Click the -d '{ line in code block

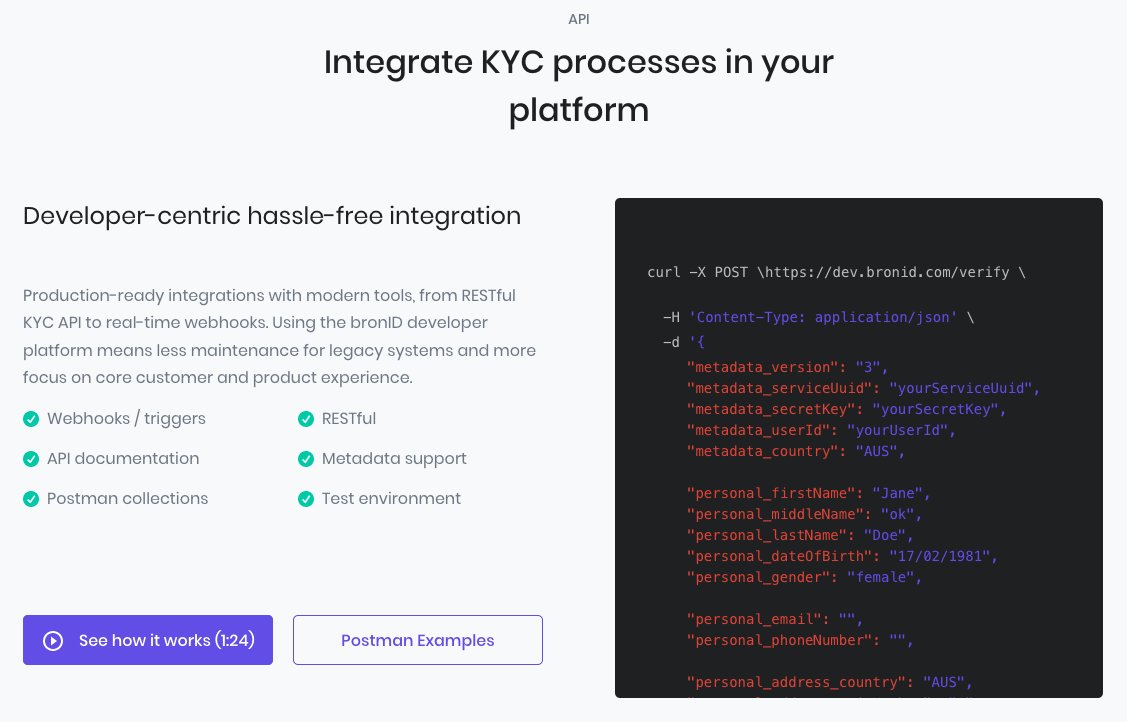click(684, 342)
